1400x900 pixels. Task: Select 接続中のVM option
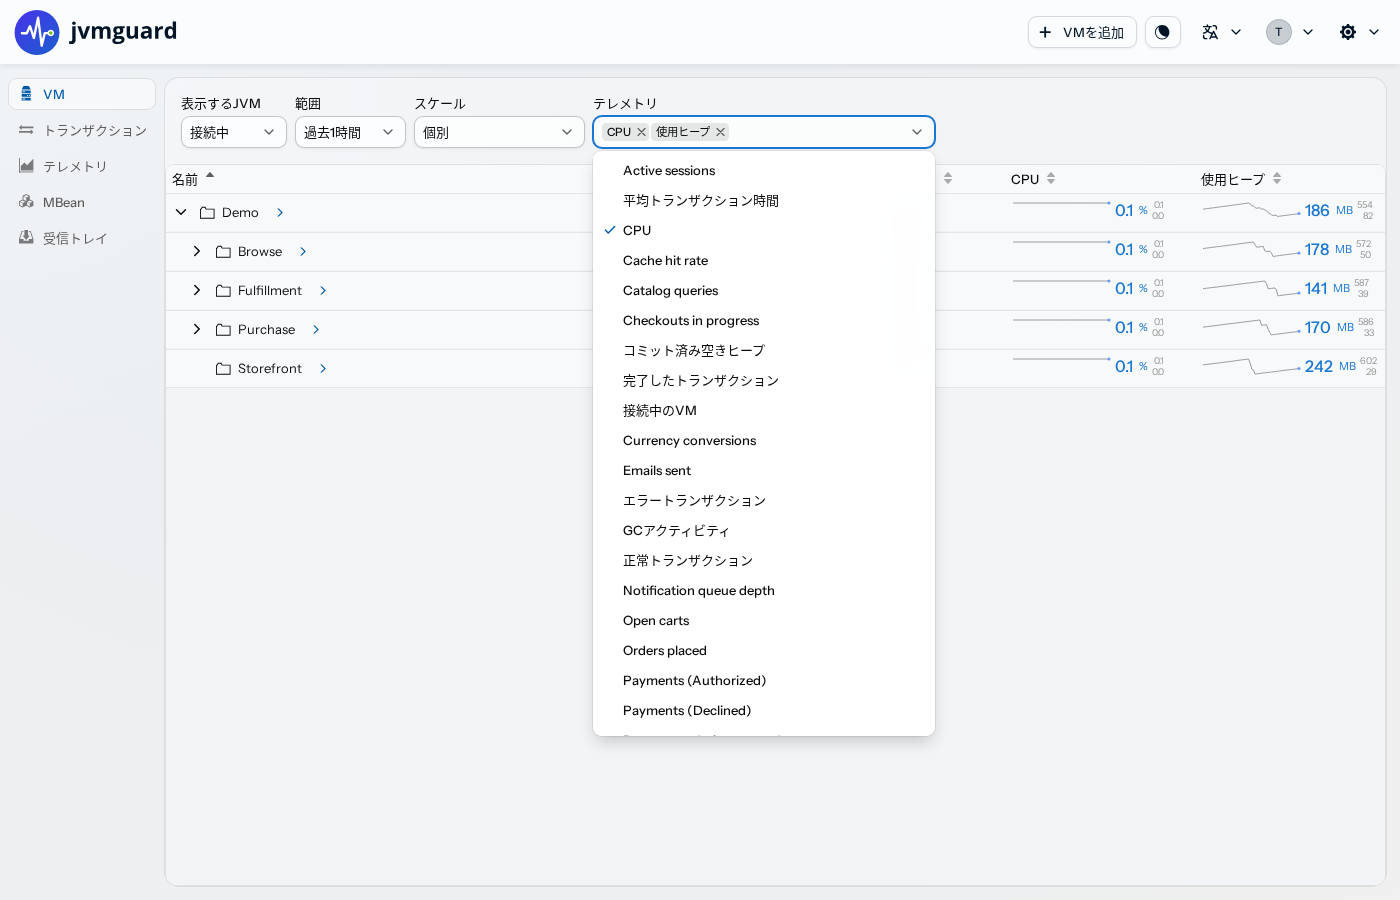click(764, 411)
